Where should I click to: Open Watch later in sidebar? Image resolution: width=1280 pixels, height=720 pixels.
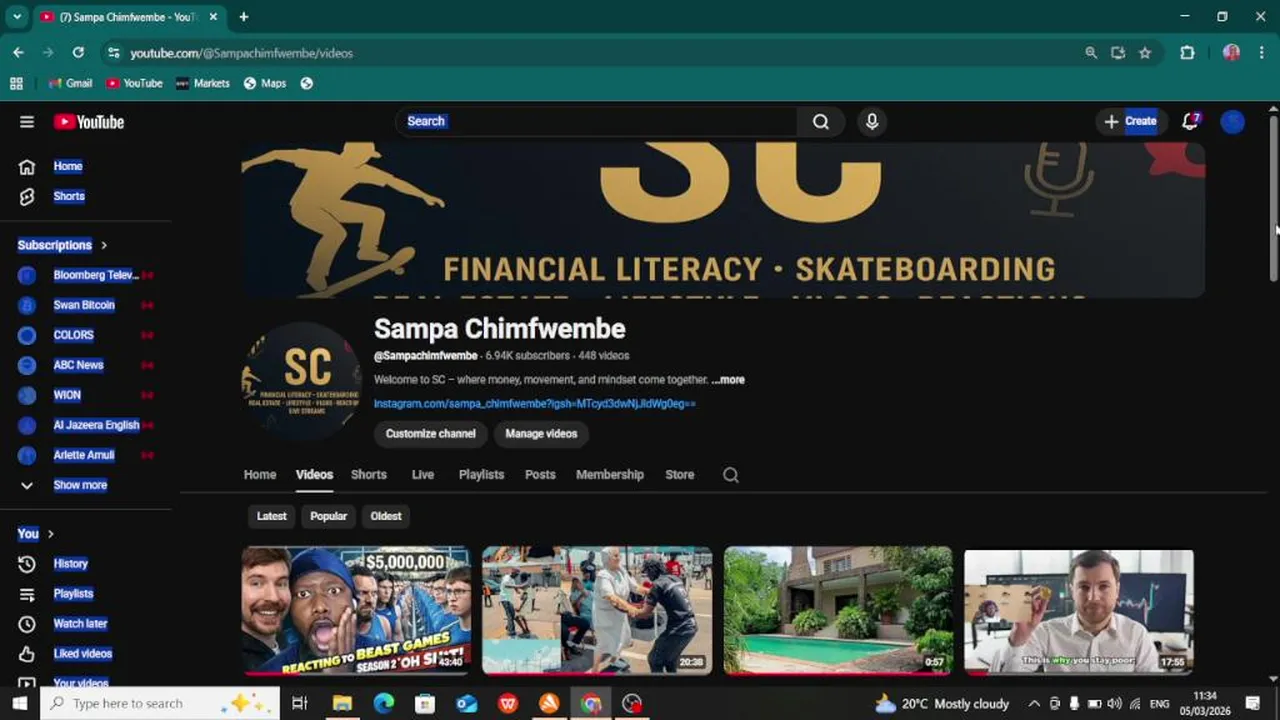[x=80, y=624]
